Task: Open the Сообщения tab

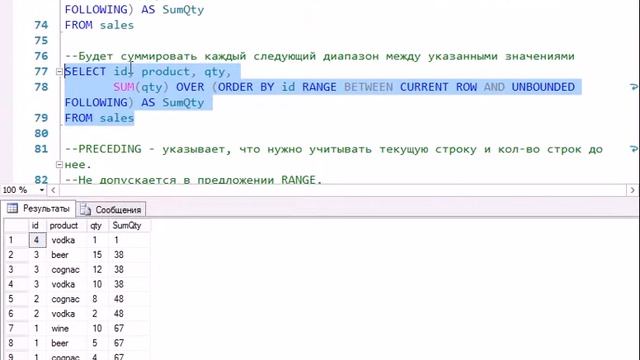Action: [111, 210]
